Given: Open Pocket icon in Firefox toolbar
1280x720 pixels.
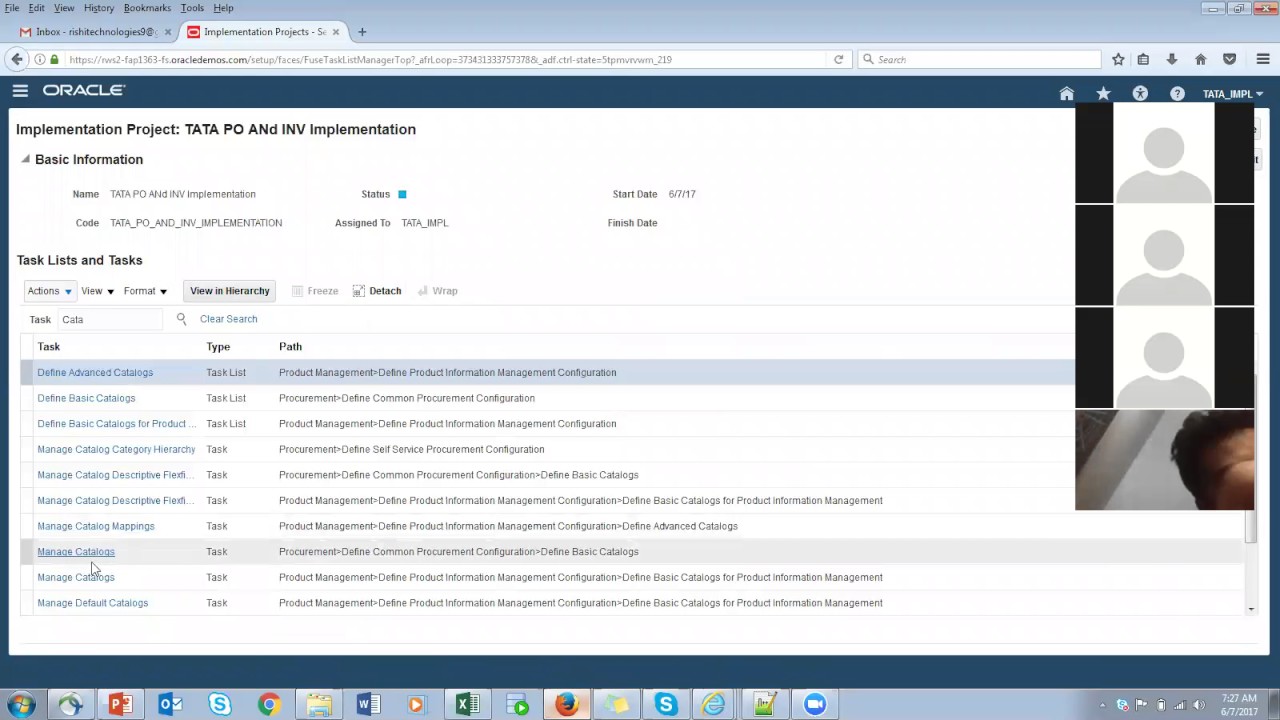Looking at the screenshot, I should [x=1230, y=59].
